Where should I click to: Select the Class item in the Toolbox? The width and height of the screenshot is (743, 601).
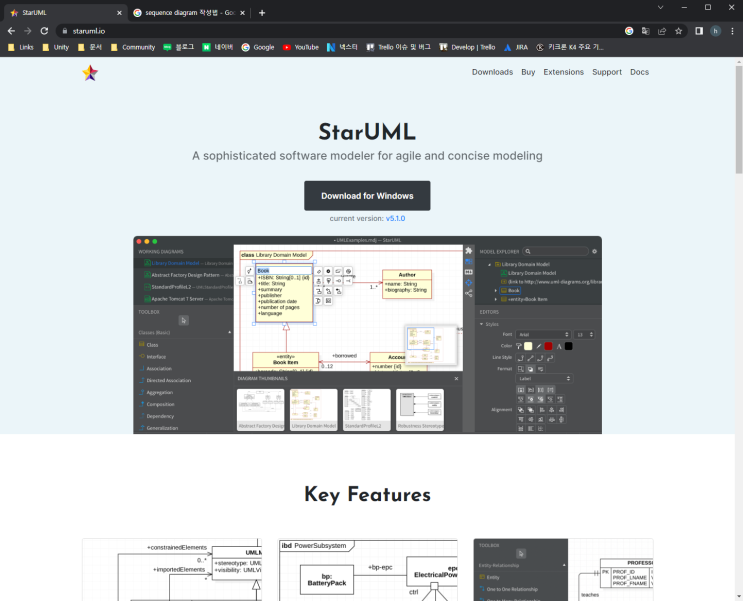[x=149, y=345]
